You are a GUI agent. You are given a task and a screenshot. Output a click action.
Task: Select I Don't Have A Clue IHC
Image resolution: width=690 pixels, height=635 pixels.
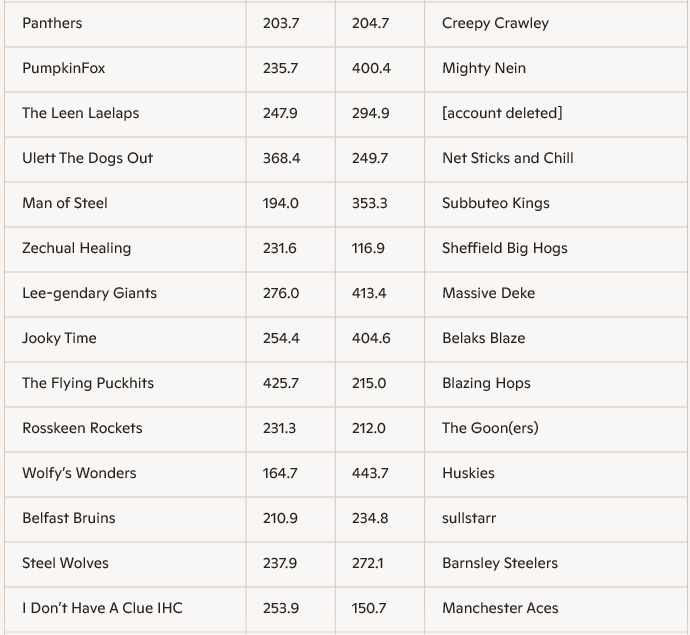pos(102,608)
